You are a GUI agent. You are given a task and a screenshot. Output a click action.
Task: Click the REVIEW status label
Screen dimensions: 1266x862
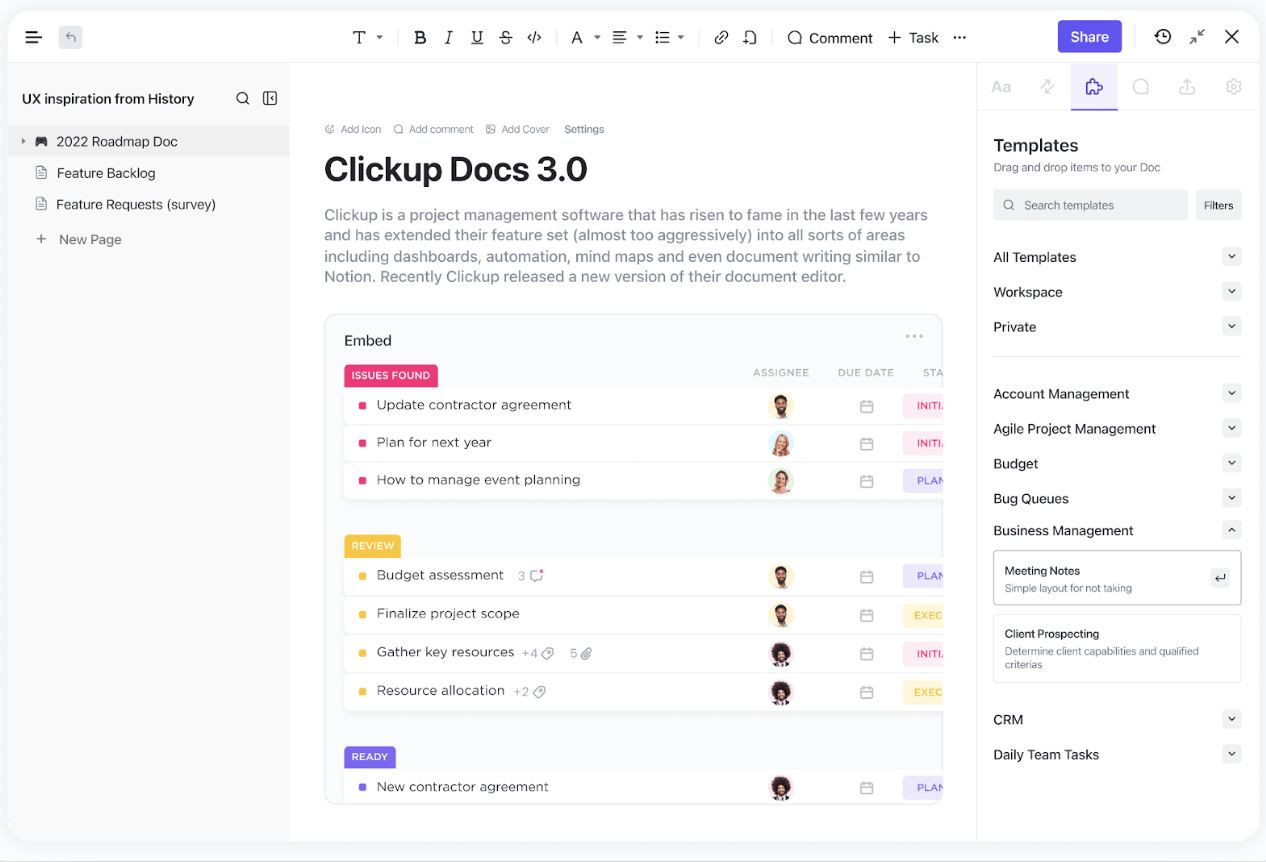pos(373,546)
